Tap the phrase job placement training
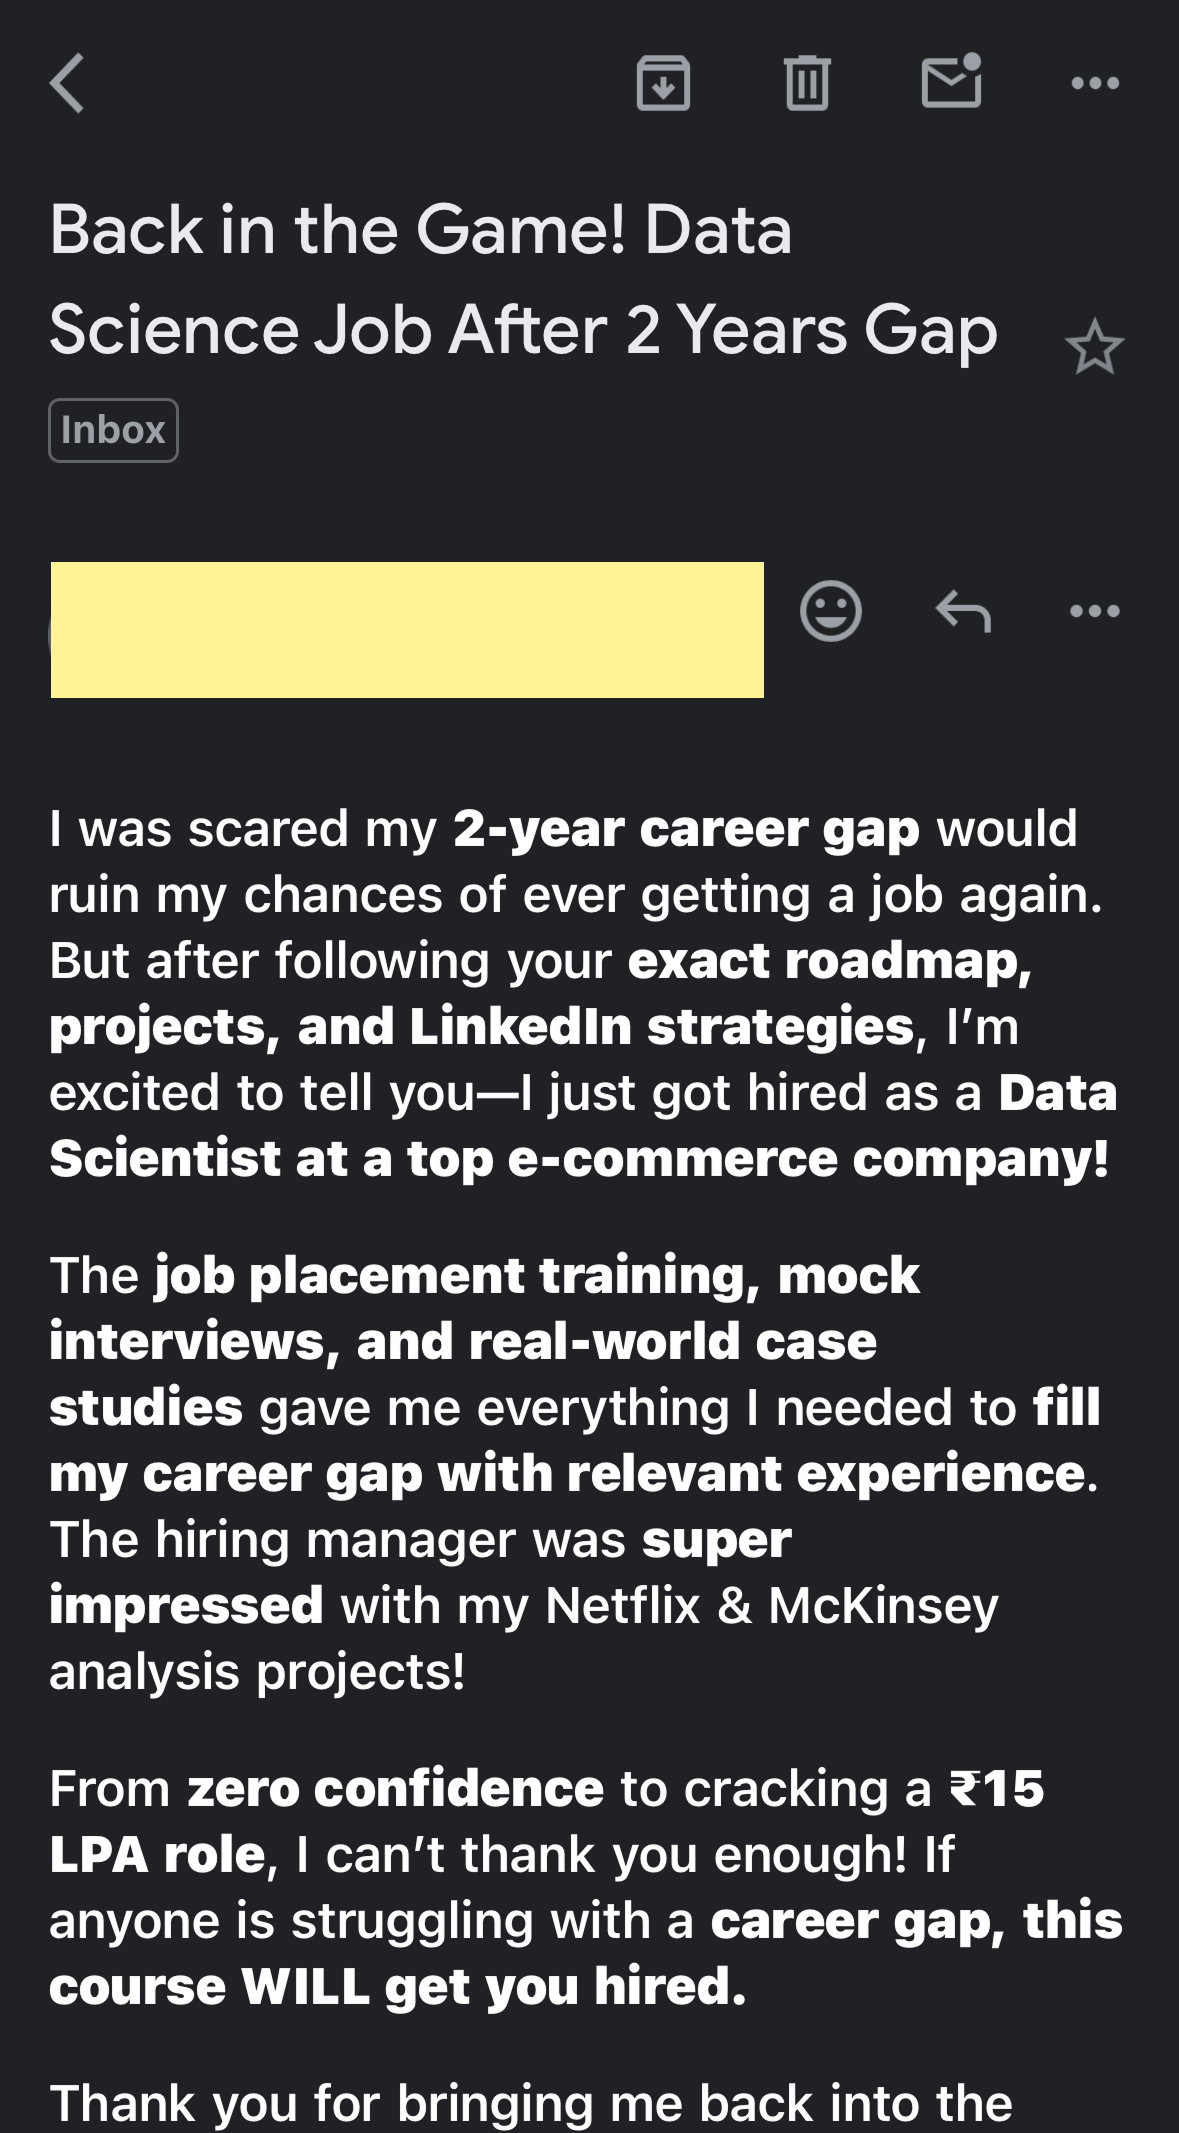Viewport: 1179px width, 2133px height. [x=450, y=1276]
